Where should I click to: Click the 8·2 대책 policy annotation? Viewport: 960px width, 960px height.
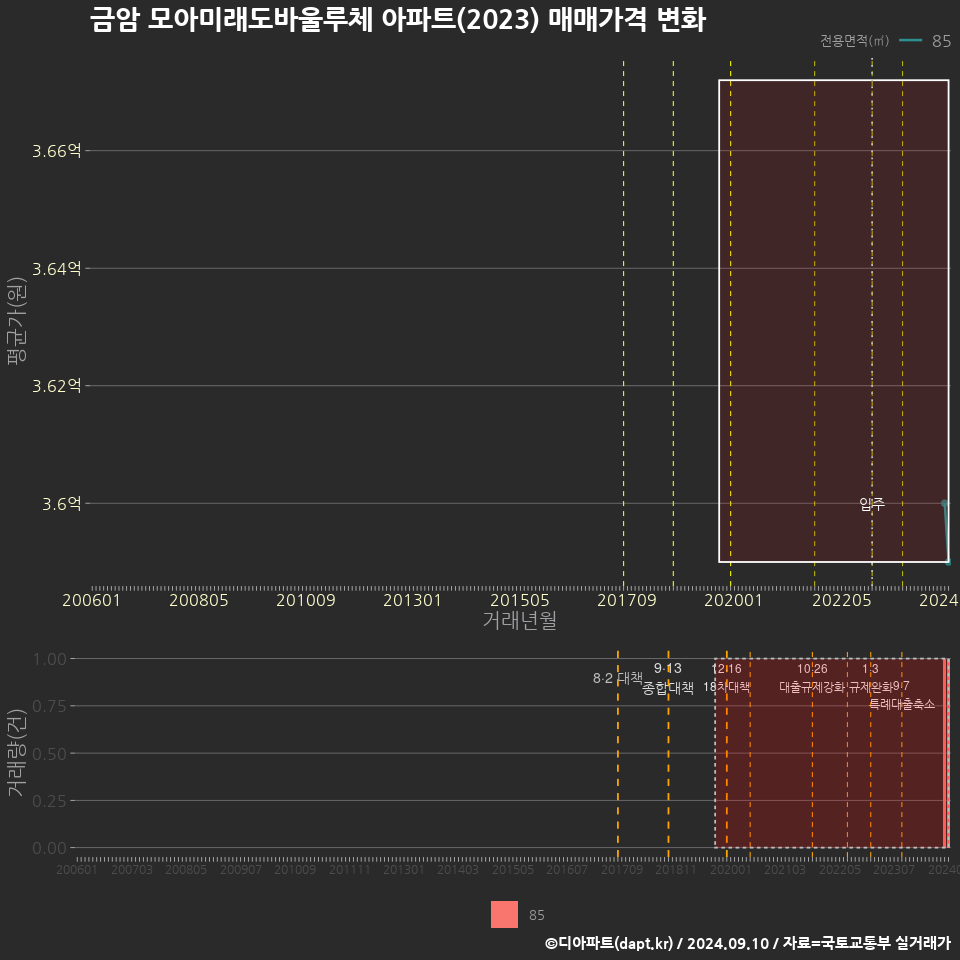(x=617, y=678)
